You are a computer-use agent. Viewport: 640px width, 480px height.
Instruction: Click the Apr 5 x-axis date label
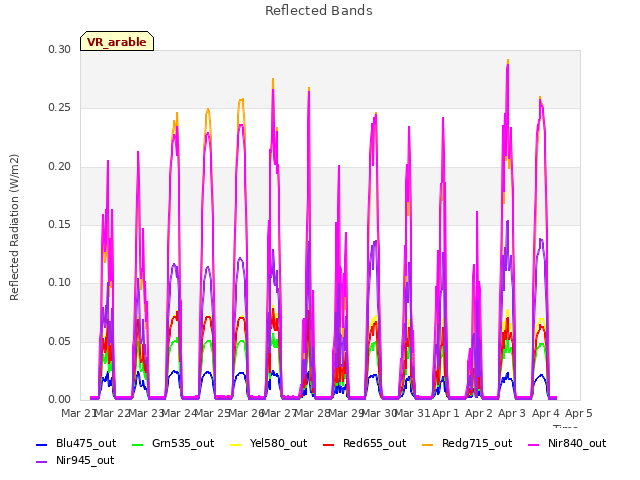point(579,413)
